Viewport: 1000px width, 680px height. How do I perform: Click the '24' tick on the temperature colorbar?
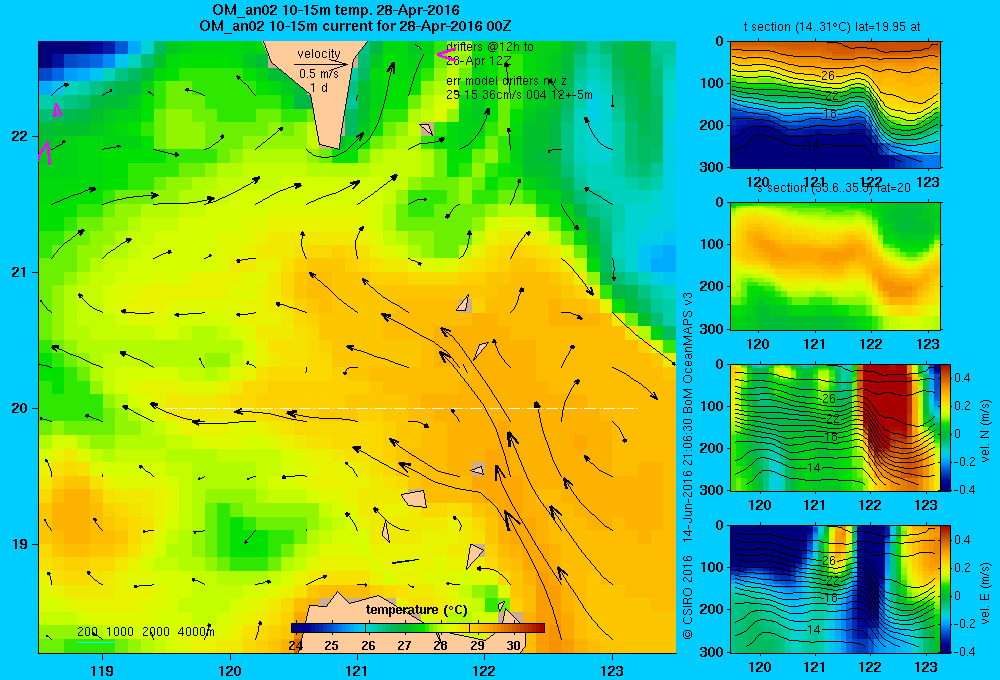(x=295, y=646)
